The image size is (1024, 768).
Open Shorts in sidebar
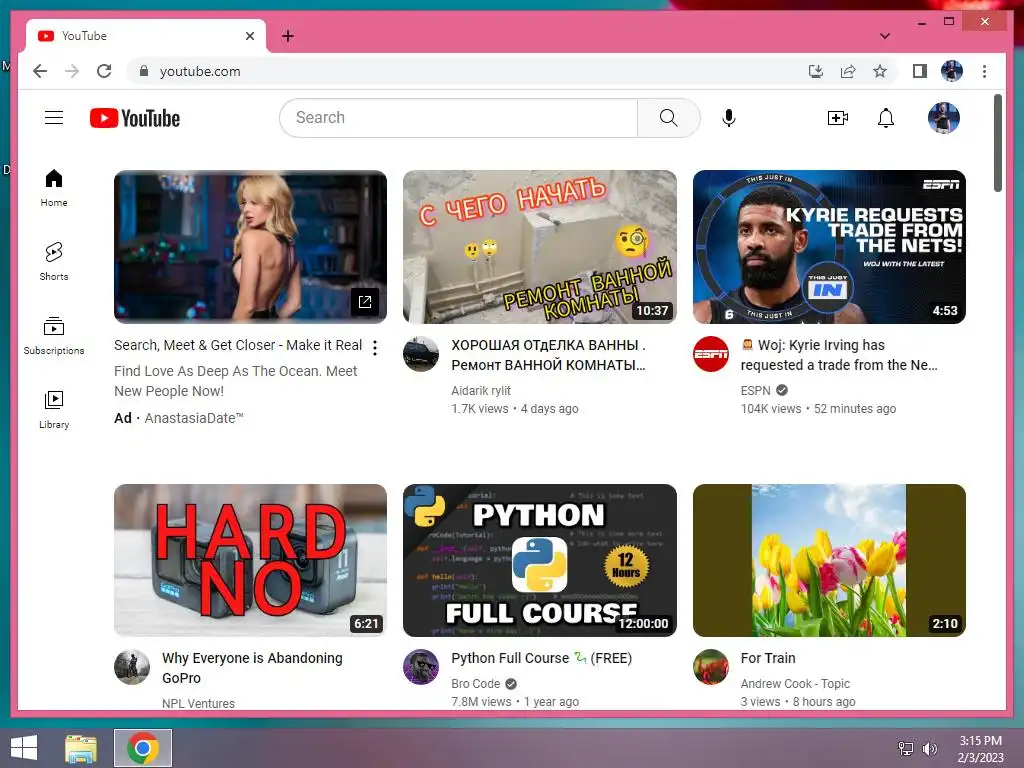click(54, 261)
